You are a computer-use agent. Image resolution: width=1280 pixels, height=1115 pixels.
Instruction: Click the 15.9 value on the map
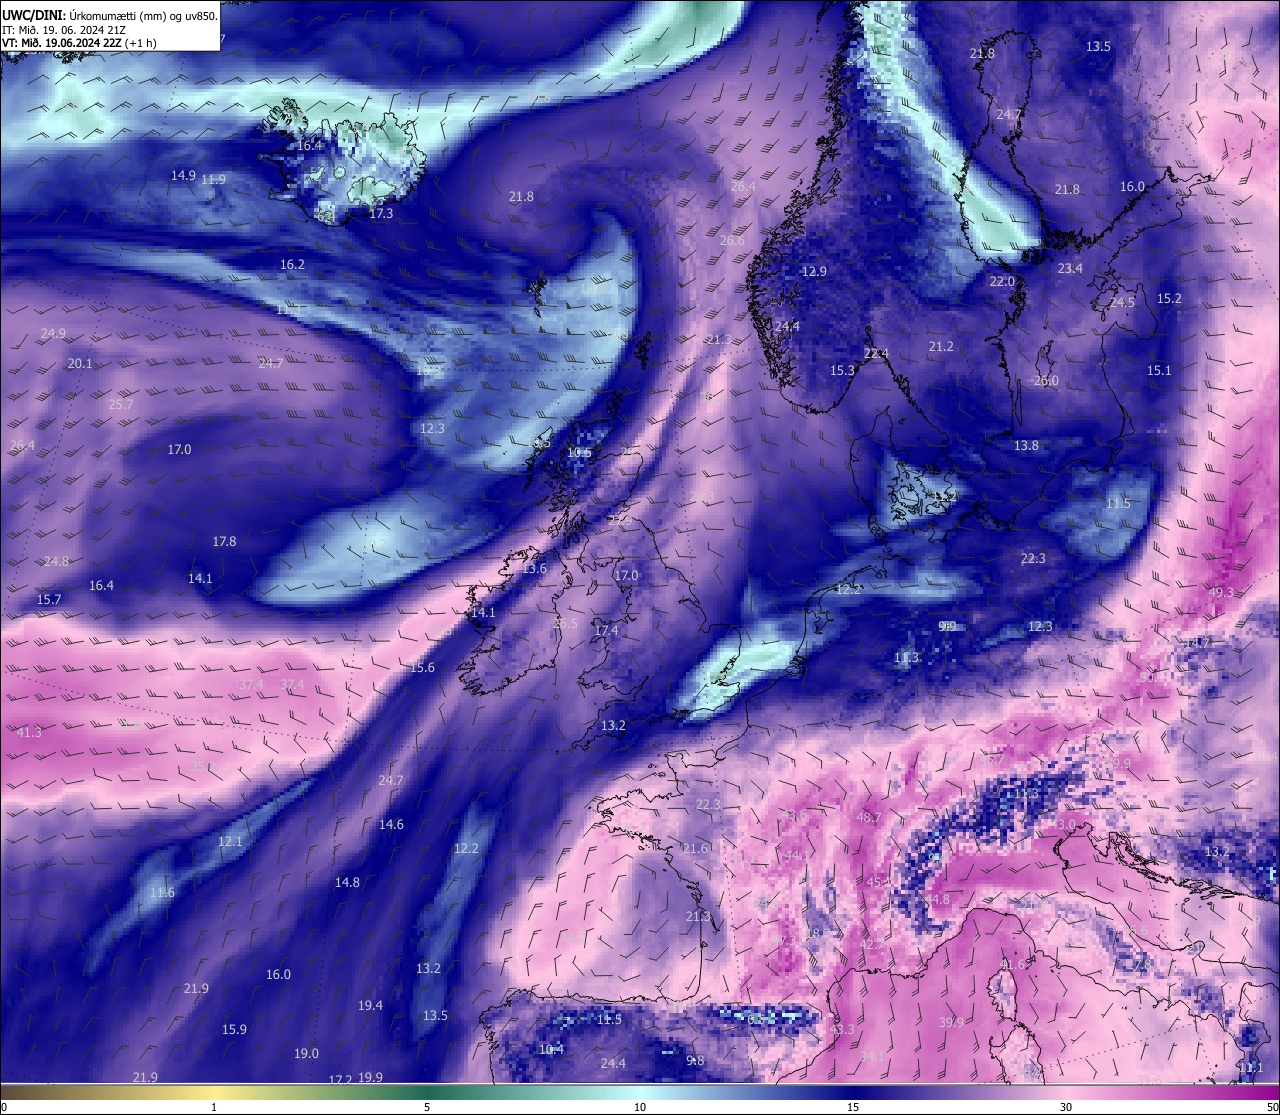click(x=234, y=1029)
